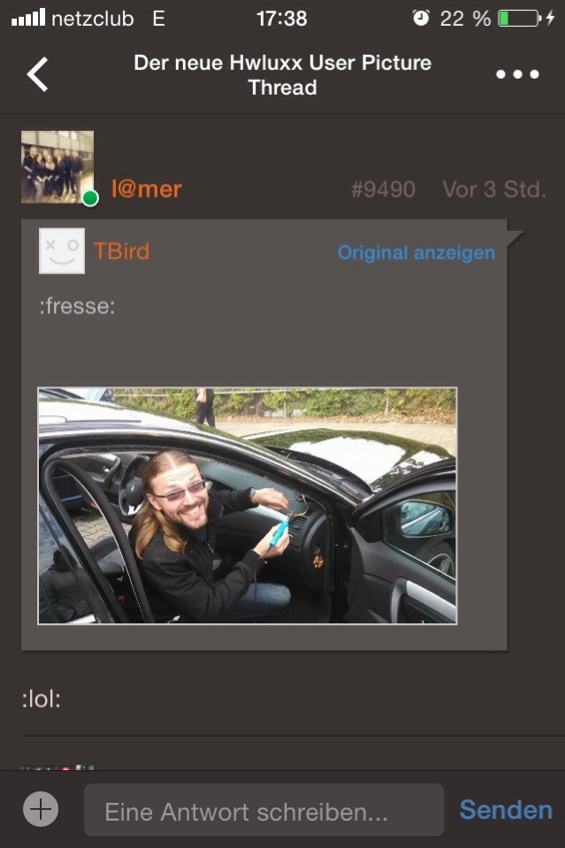Viewport: 565px width, 848px height.
Task: Tap Original anzeigen link
Action: [416, 253]
